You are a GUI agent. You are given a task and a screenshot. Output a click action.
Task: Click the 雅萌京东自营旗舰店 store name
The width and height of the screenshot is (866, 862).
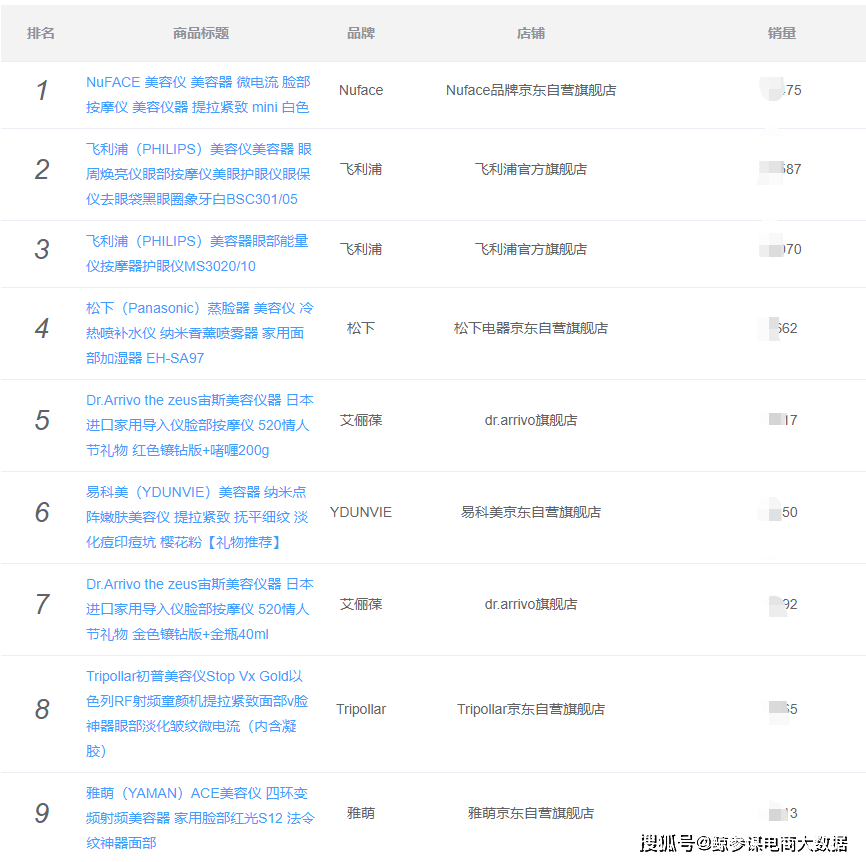coord(531,813)
